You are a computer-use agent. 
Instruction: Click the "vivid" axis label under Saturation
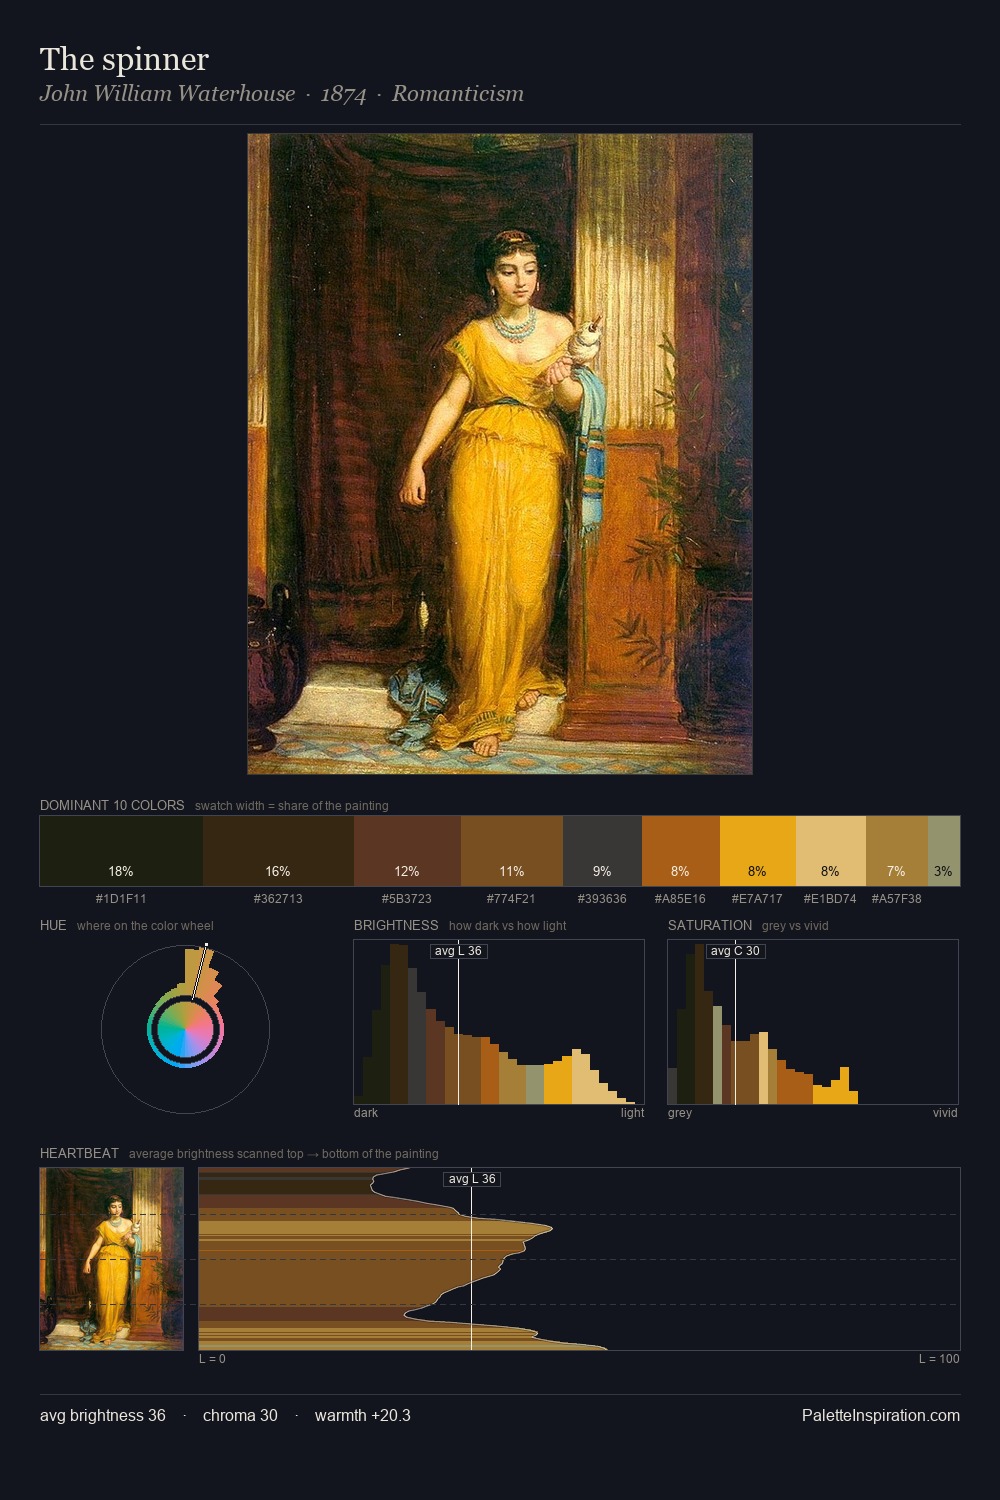[x=945, y=1113]
